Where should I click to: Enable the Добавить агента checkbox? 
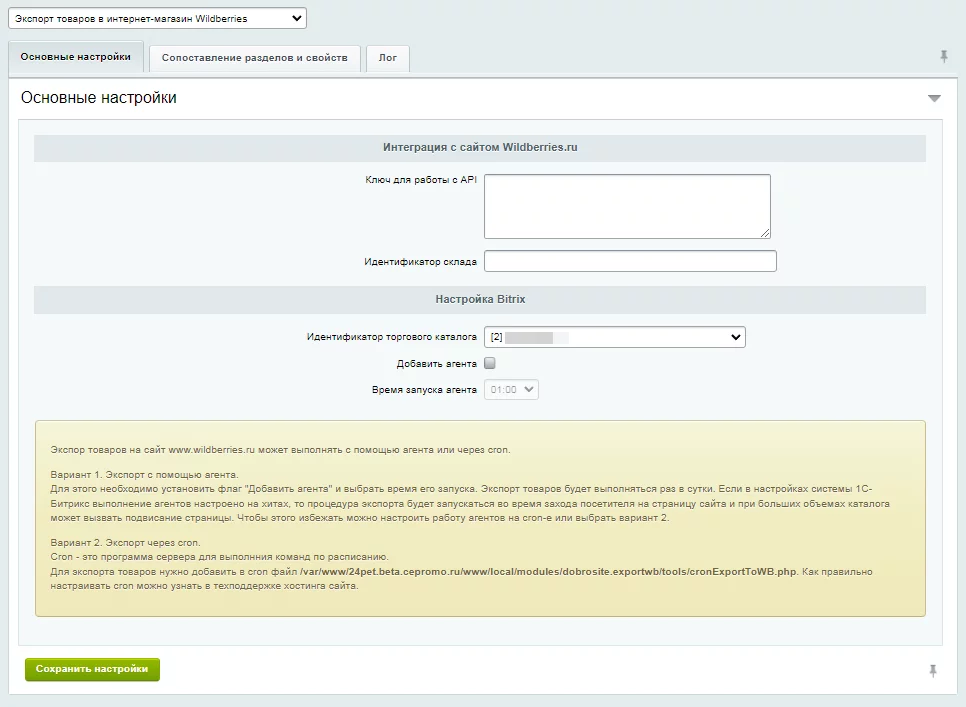point(490,363)
